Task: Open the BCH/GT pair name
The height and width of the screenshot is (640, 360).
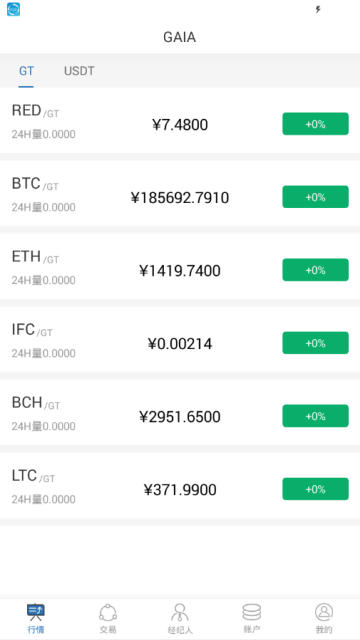Action: pos(36,403)
